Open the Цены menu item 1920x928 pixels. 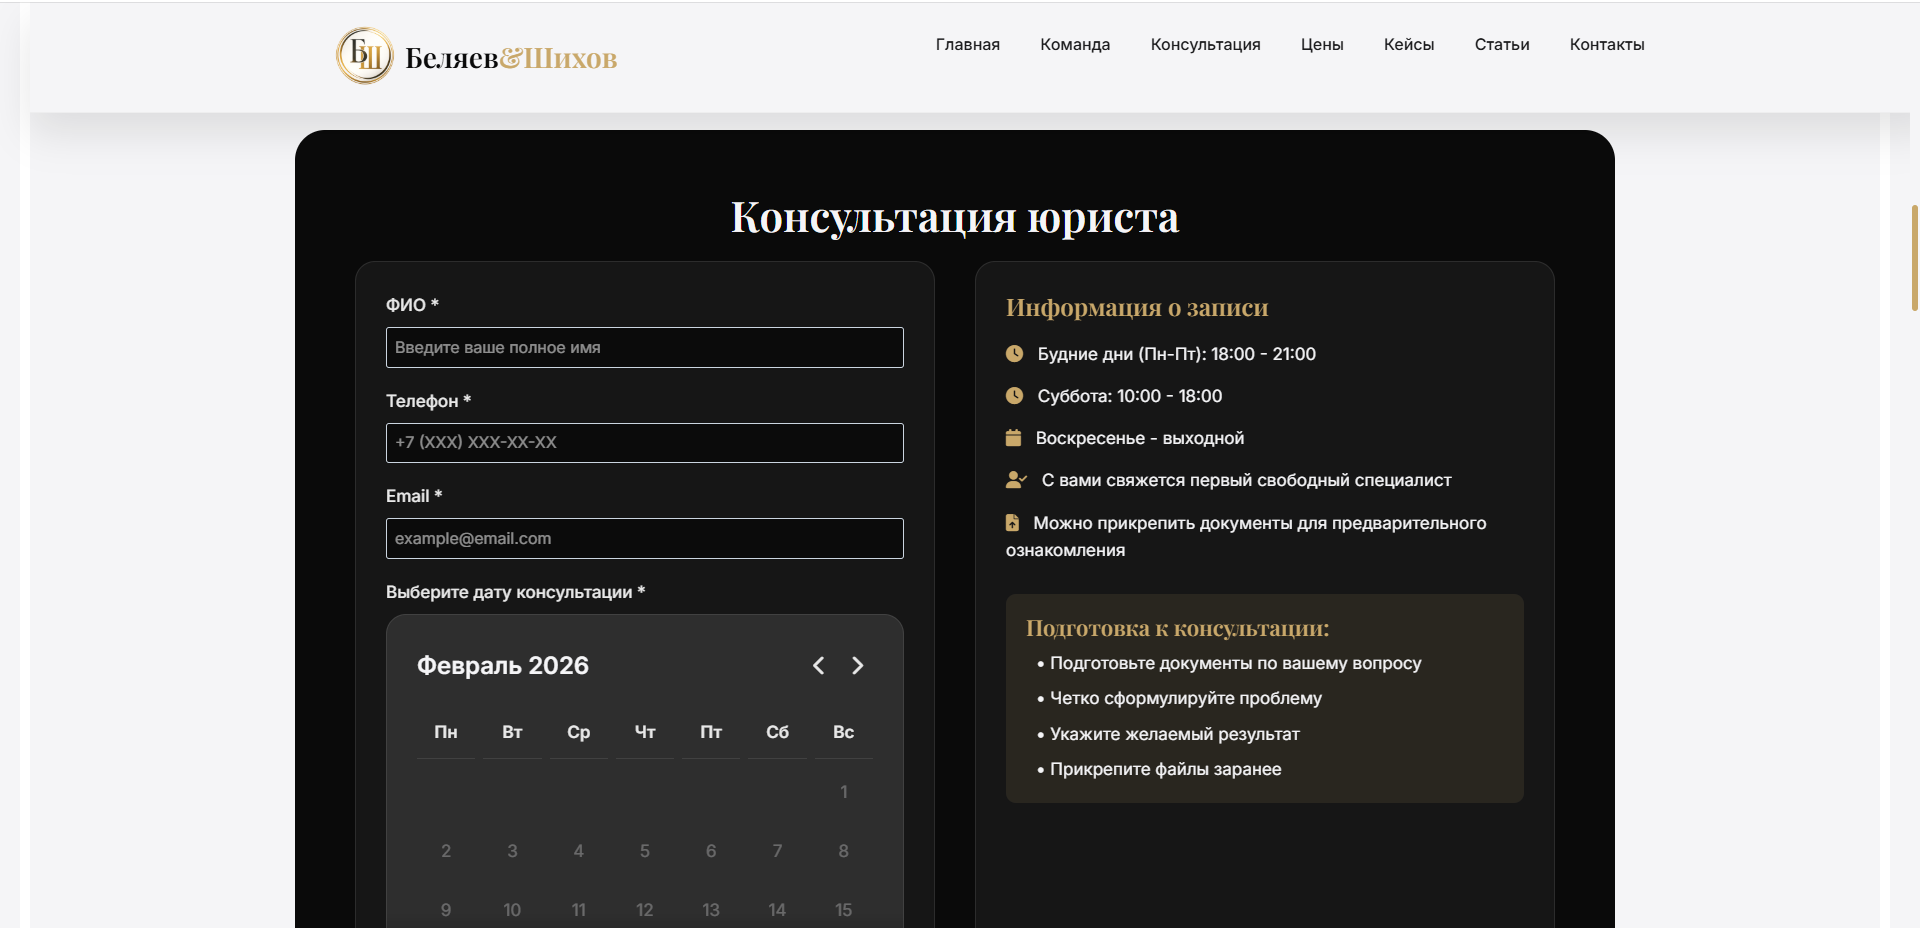point(1322,45)
